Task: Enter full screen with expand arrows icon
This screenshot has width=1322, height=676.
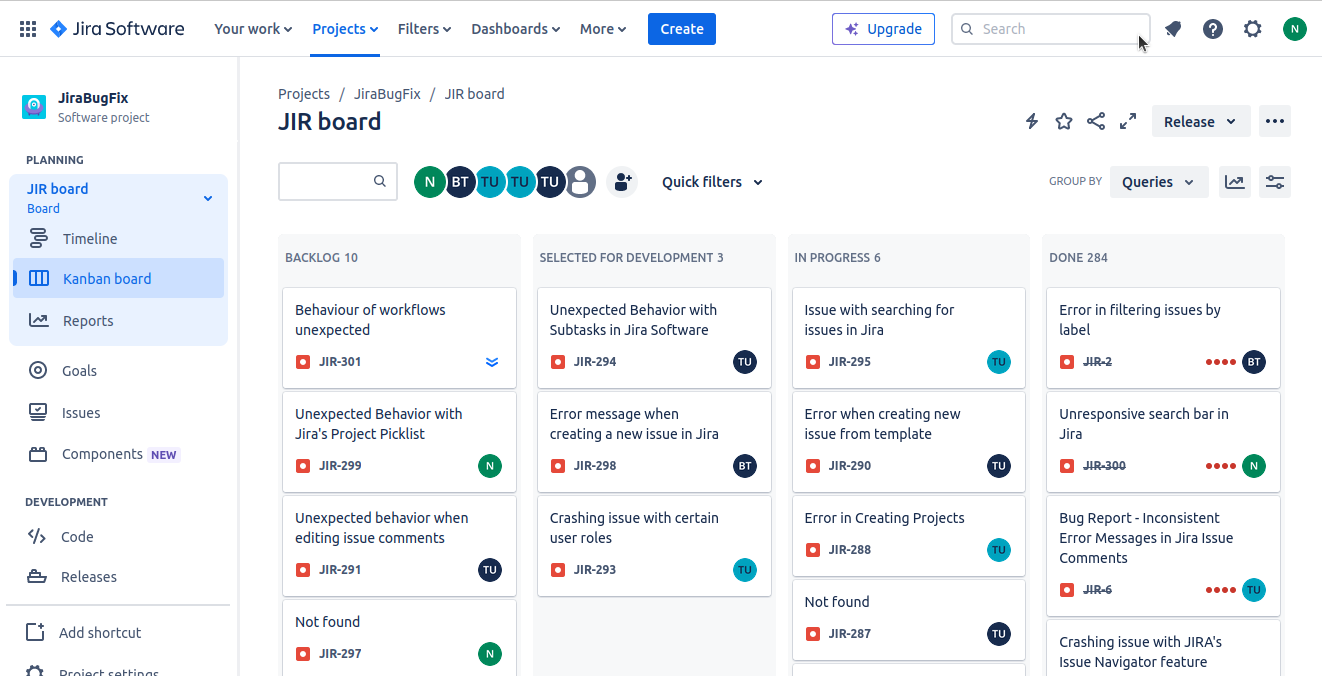Action: [x=1128, y=121]
